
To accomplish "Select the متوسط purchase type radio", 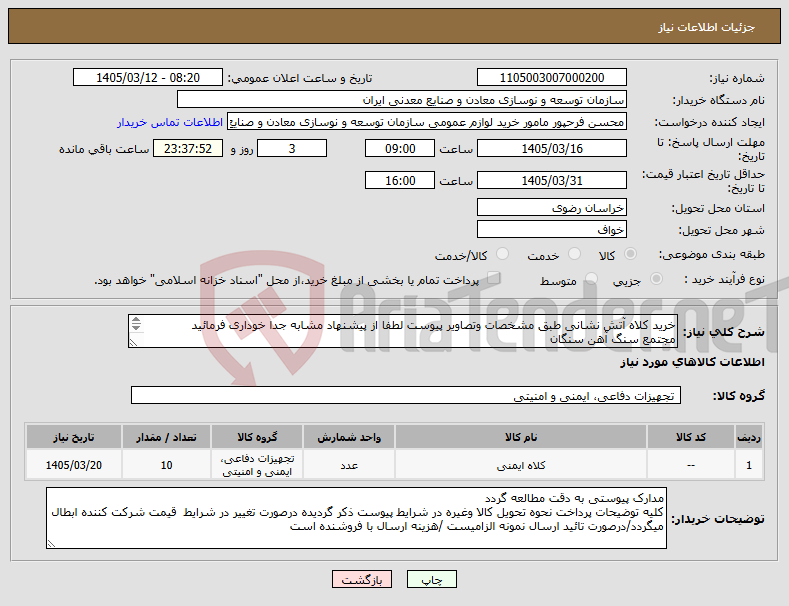I will click(x=591, y=279).
